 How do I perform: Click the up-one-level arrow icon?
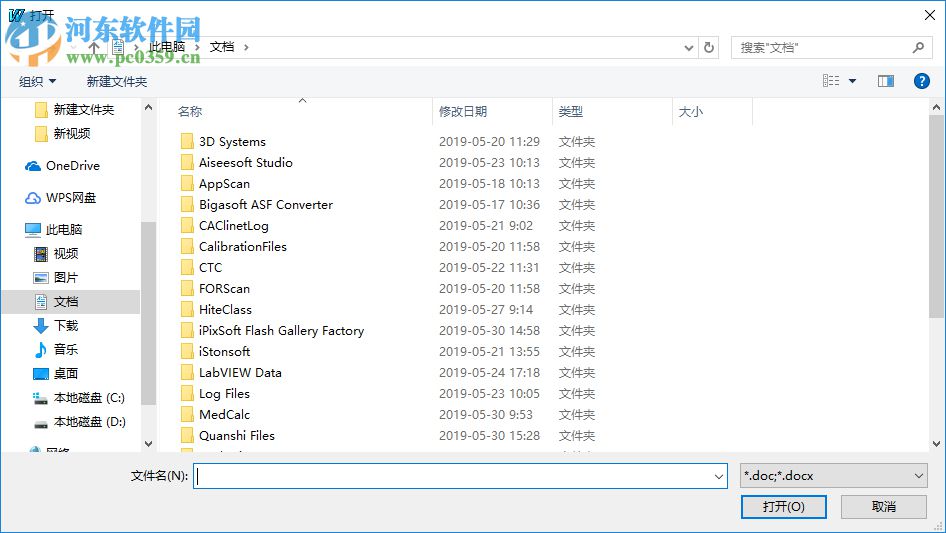(x=94, y=47)
